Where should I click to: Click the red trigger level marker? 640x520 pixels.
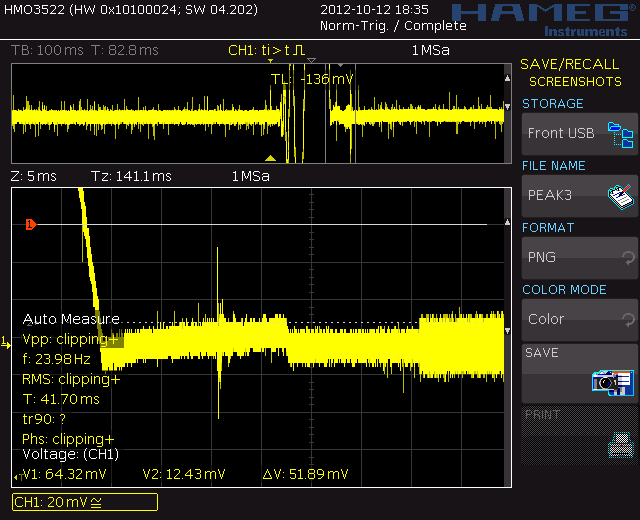[30, 225]
